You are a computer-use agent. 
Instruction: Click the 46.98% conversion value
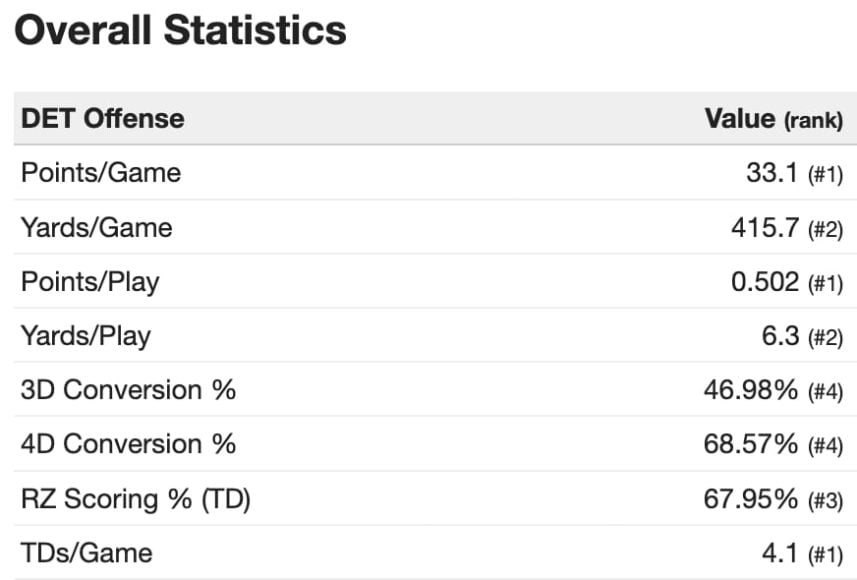point(751,390)
